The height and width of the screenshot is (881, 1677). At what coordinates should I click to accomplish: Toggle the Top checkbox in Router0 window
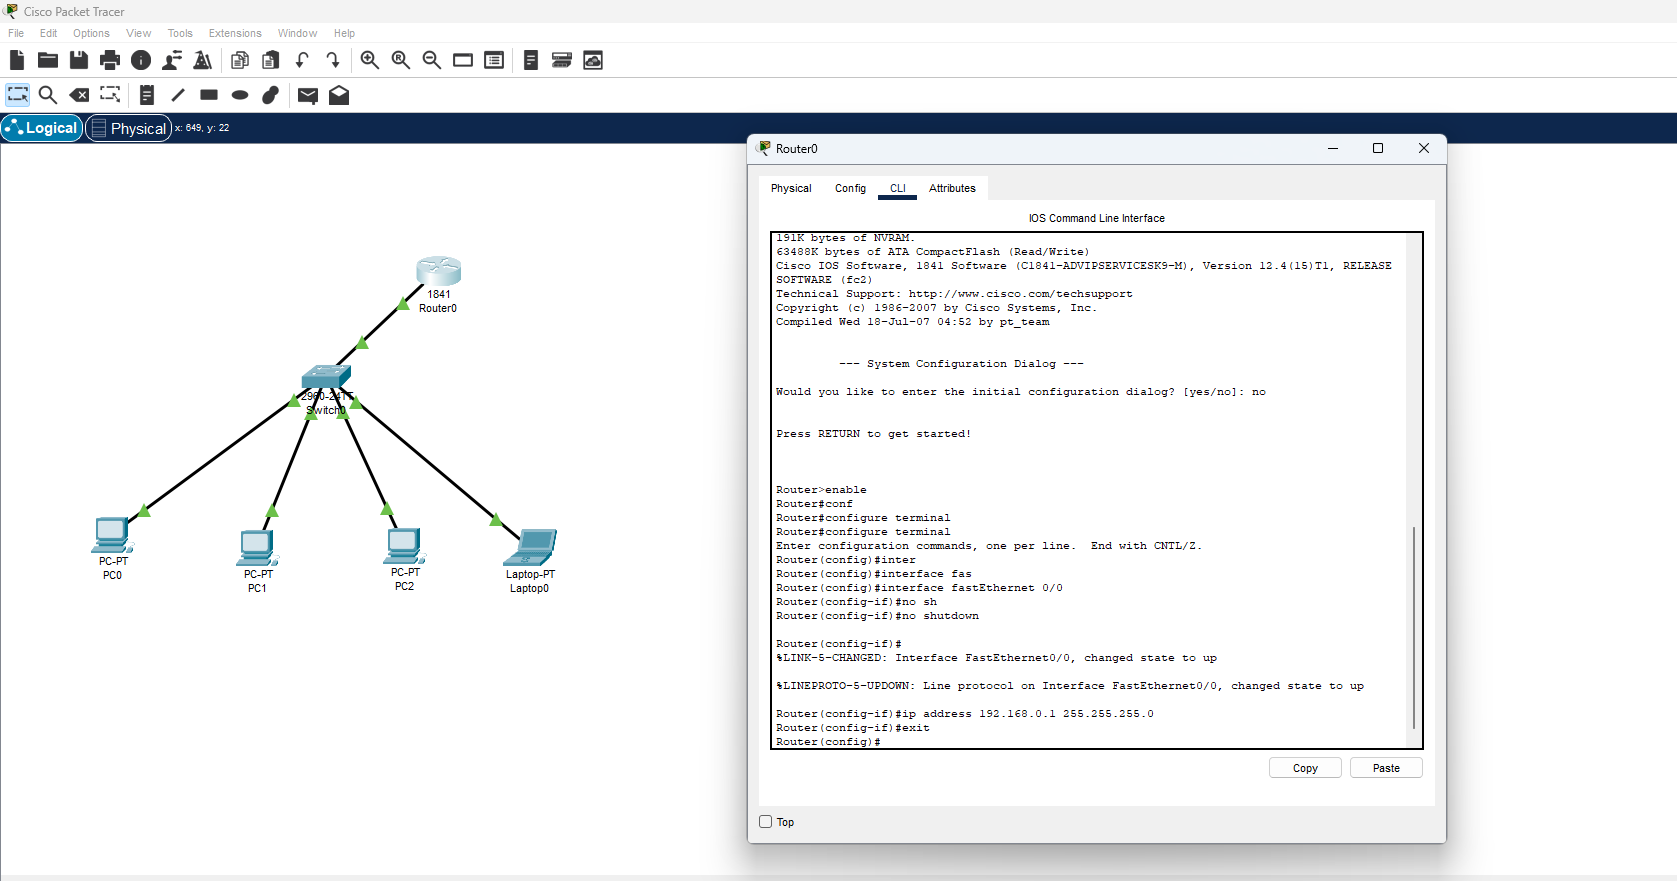[x=766, y=822]
